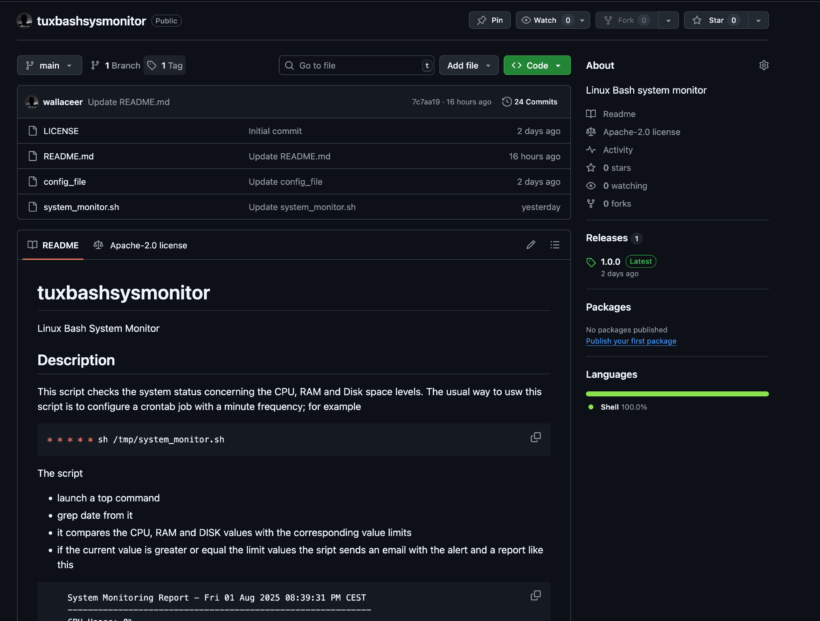Open the Add file dropdown
The height and width of the screenshot is (621, 820).
(x=470, y=65)
